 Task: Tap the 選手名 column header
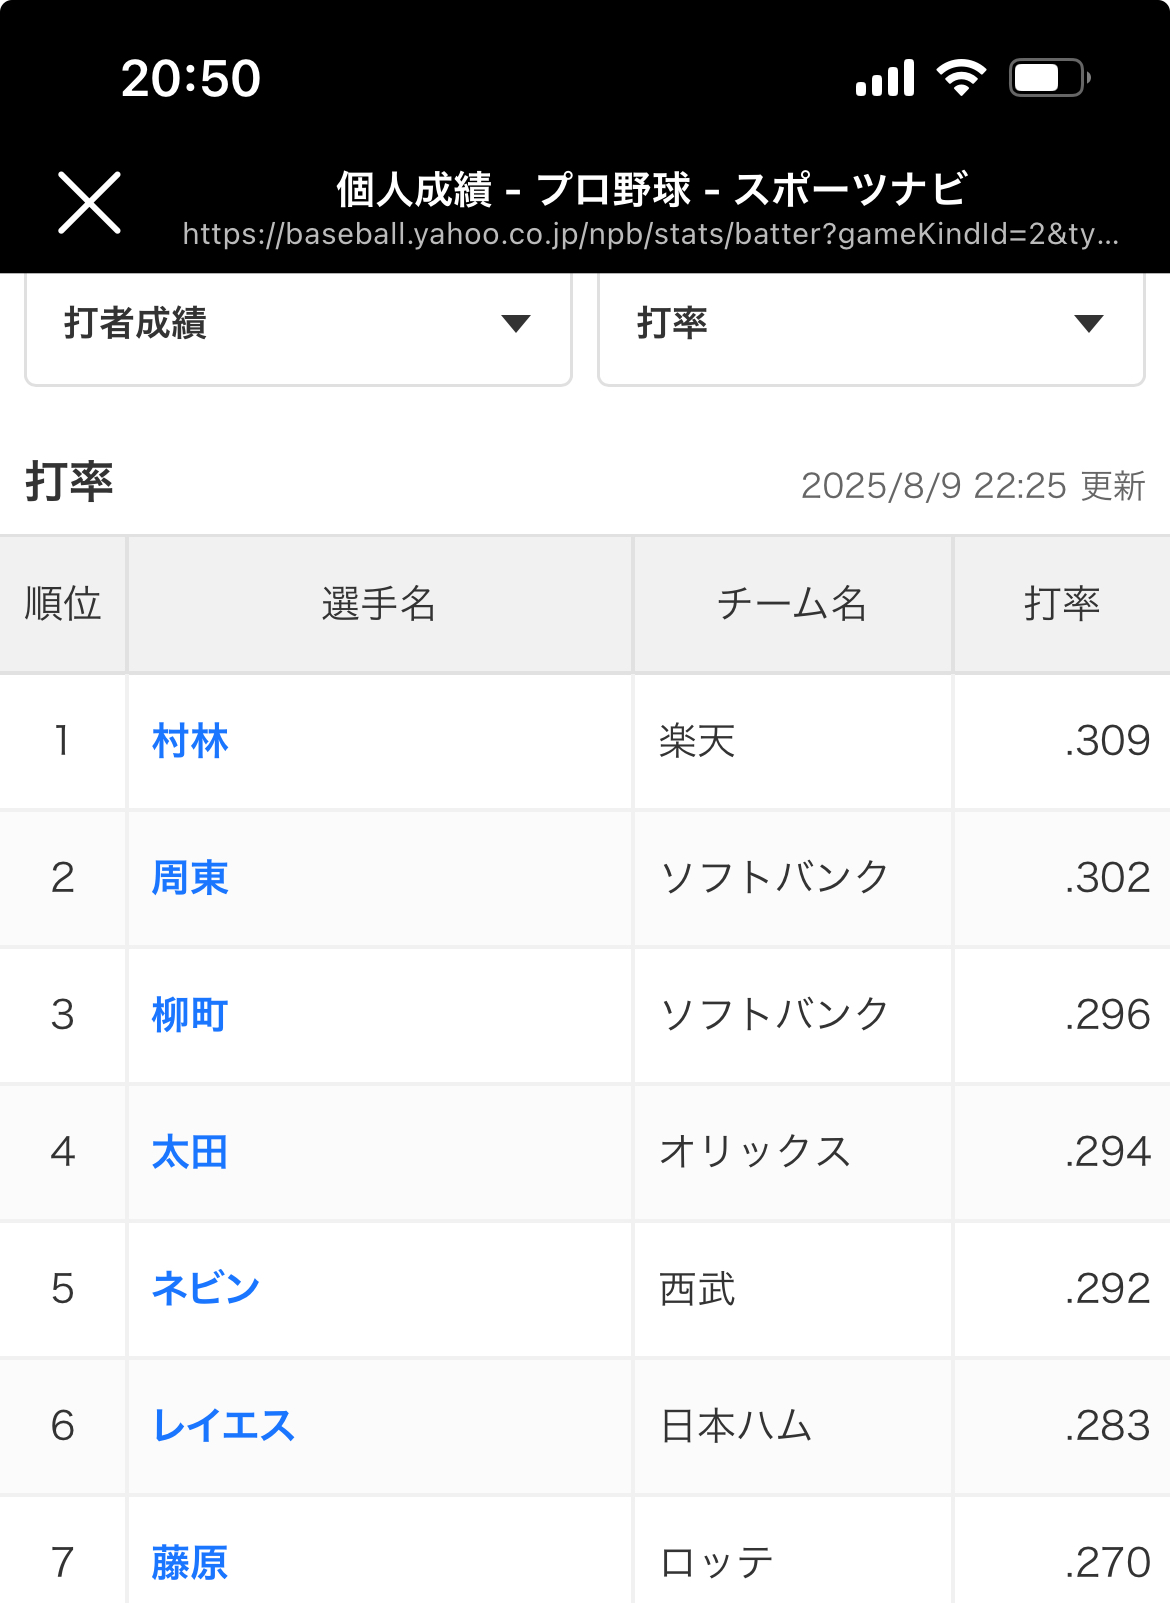click(379, 604)
